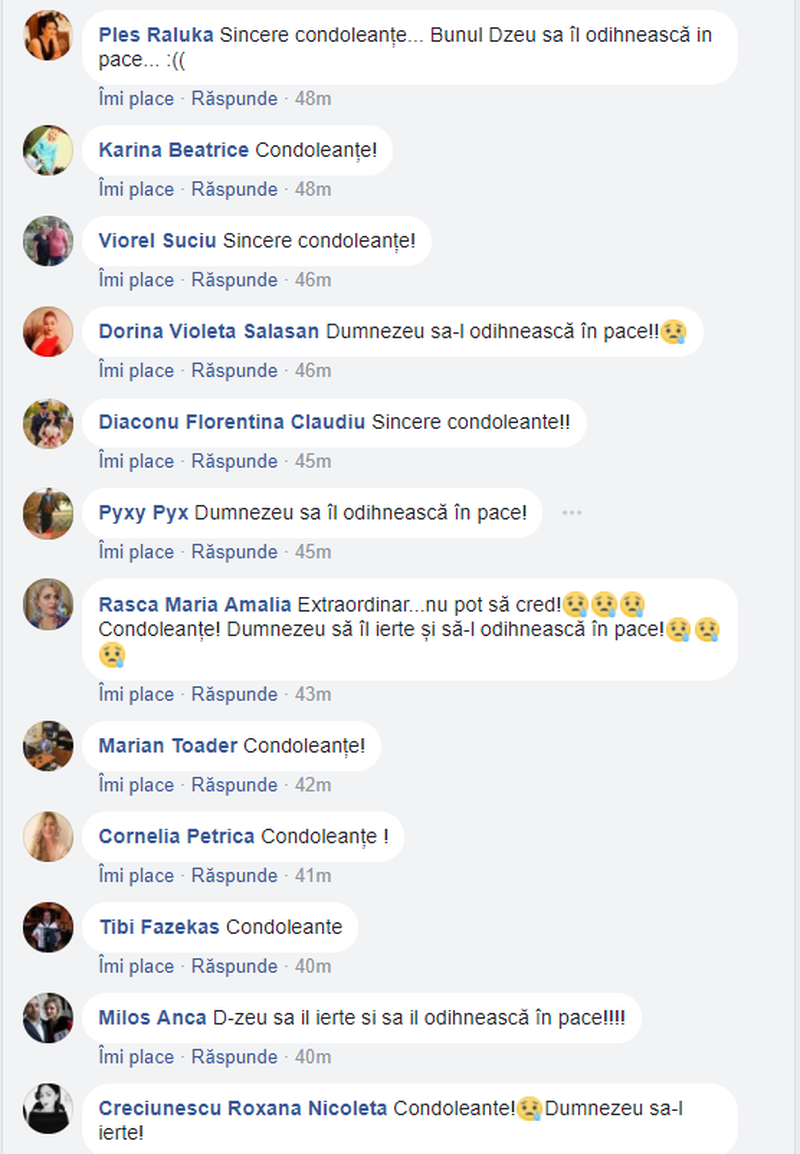Click Creciunescu Roxana Nicoleta's avatar
Image resolution: width=800 pixels, height=1154 pixels.
(49, 1108)
